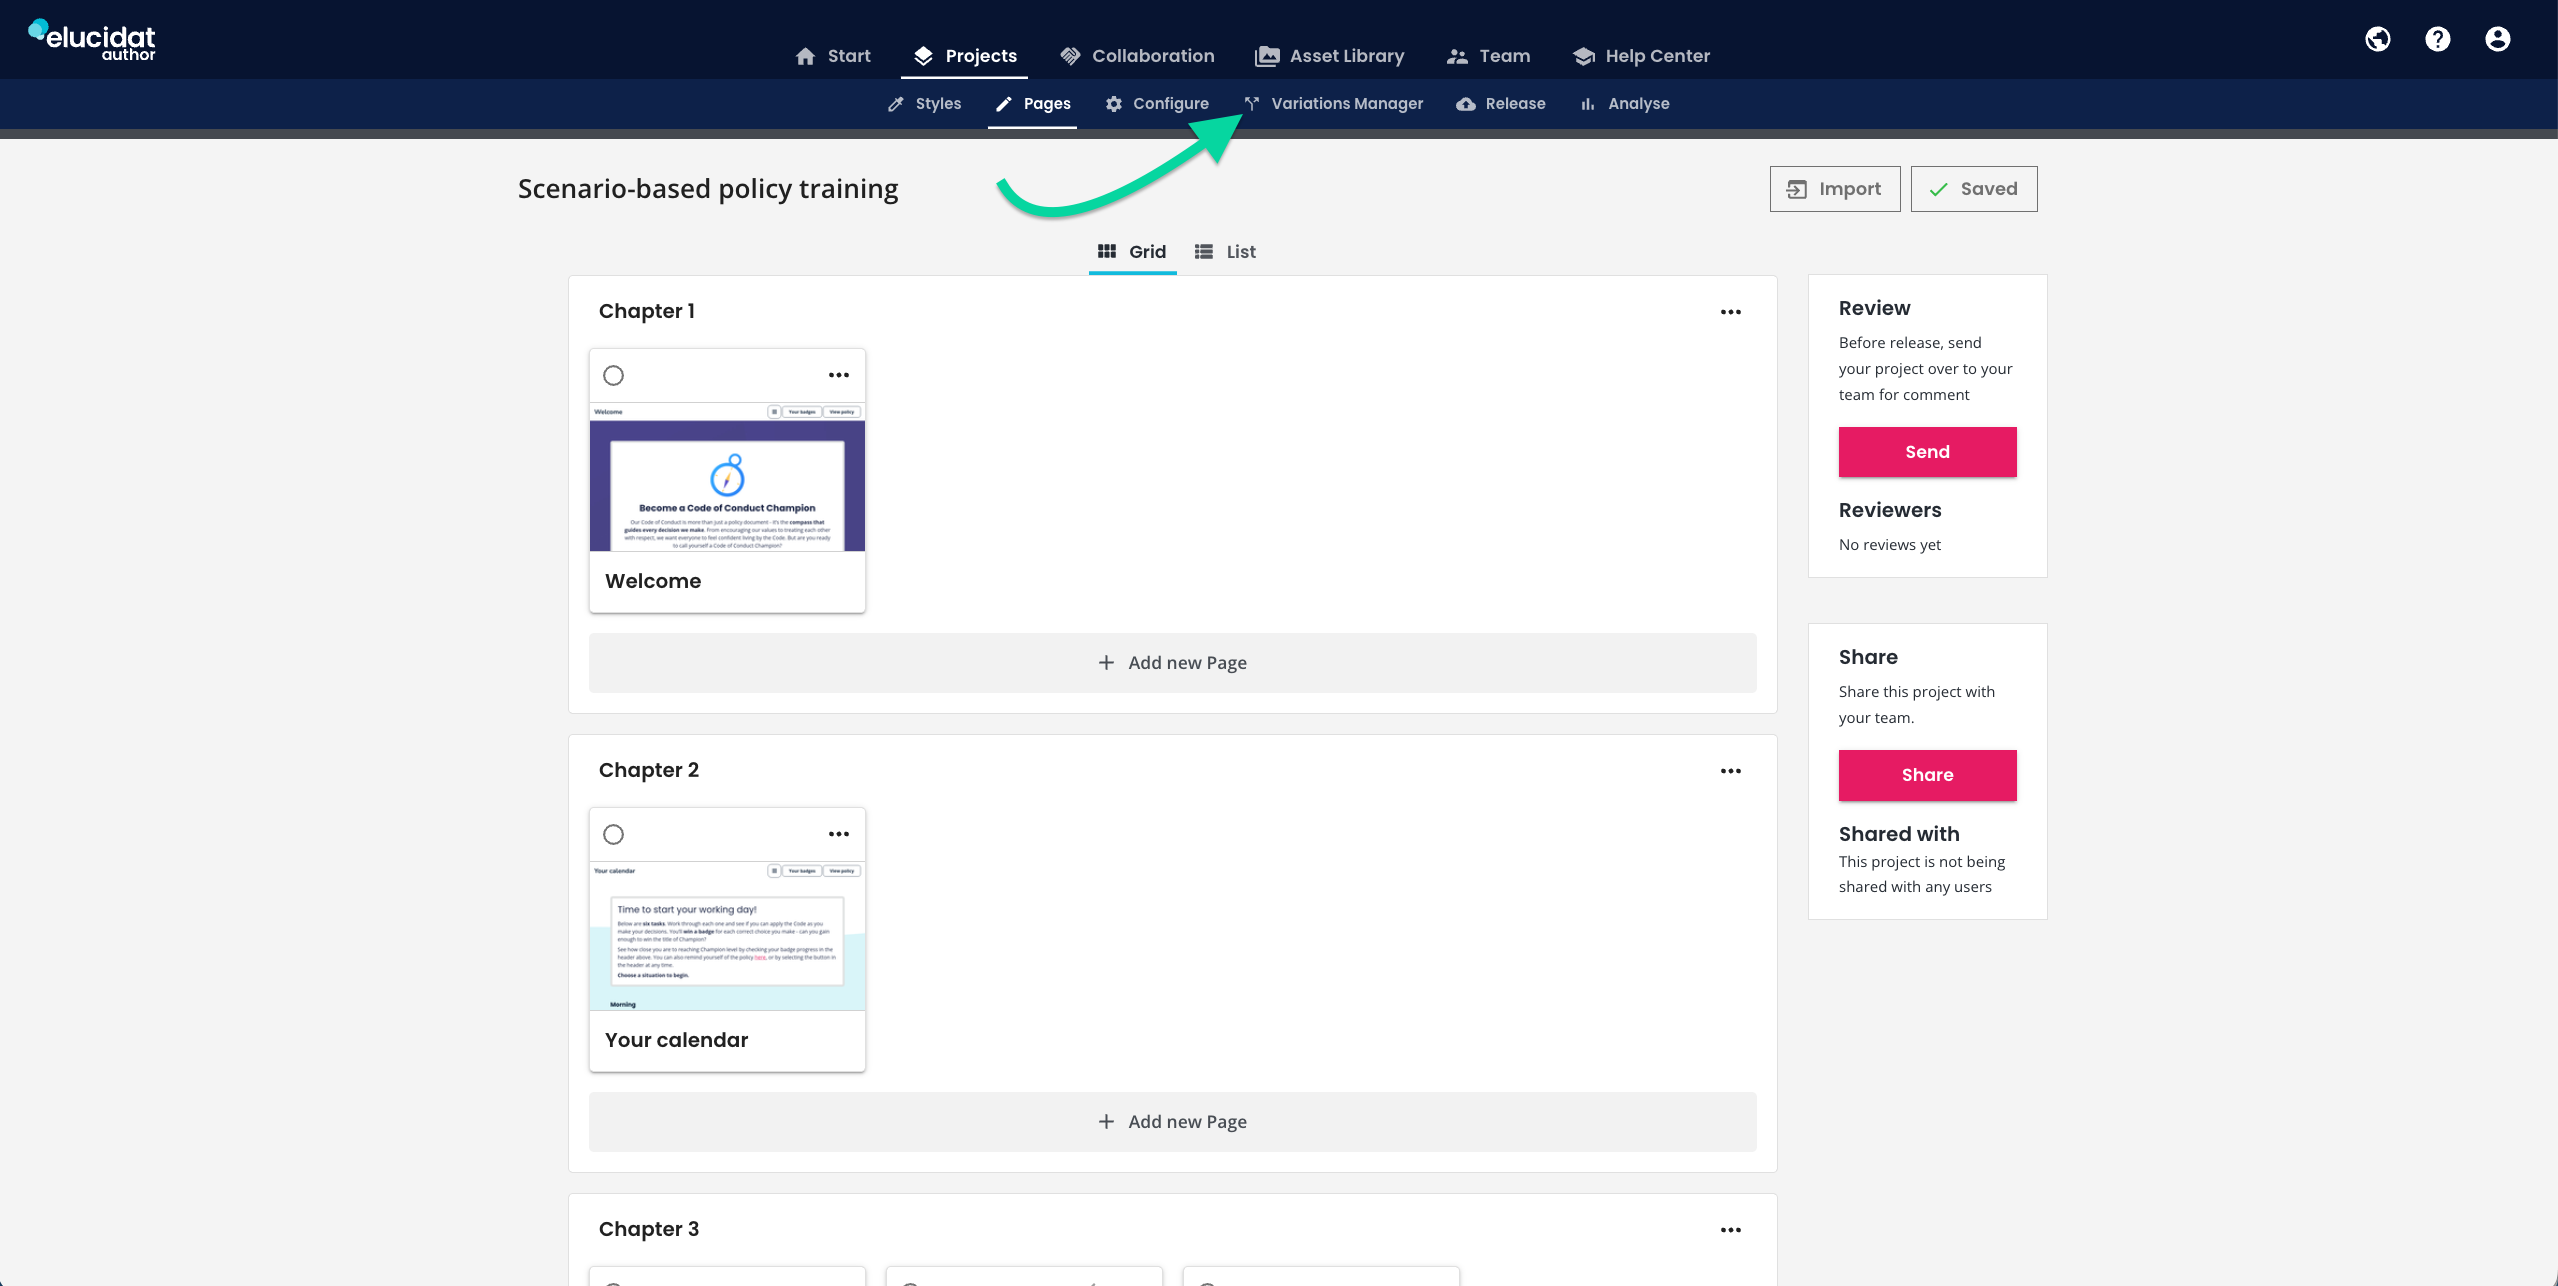Click the Welcome page title
The height and width of the screenshot is (1286, 2558).
(653, 581)
